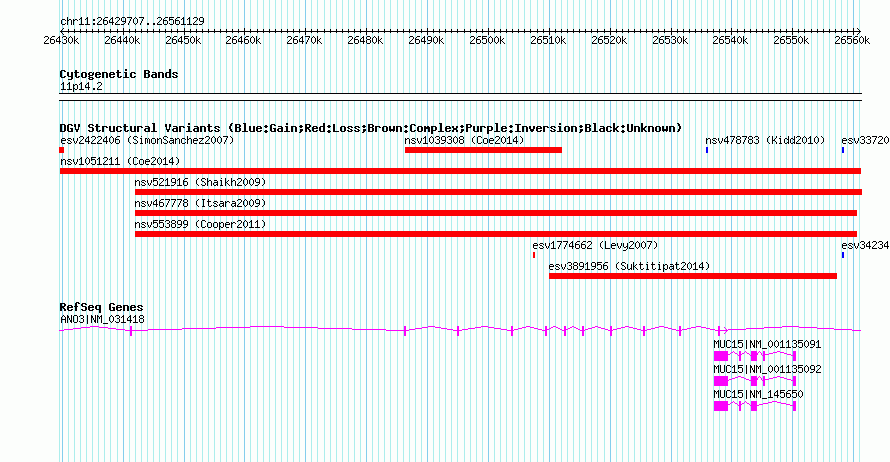Select the MUC15 NM_001135091 transcript glyph
Image resolution: width=890 pixels, height=462 pixels.
755,356
